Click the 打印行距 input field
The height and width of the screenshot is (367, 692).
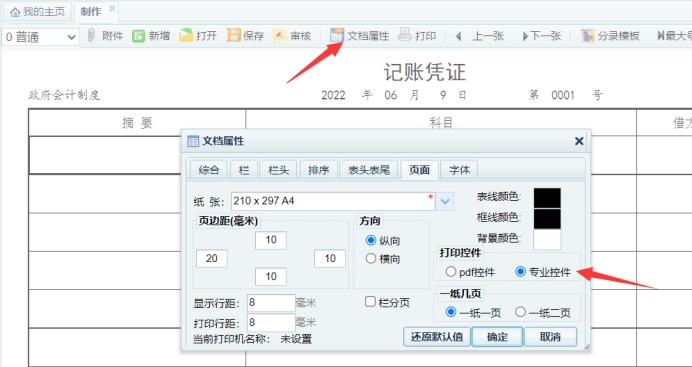tap(271, 322)
